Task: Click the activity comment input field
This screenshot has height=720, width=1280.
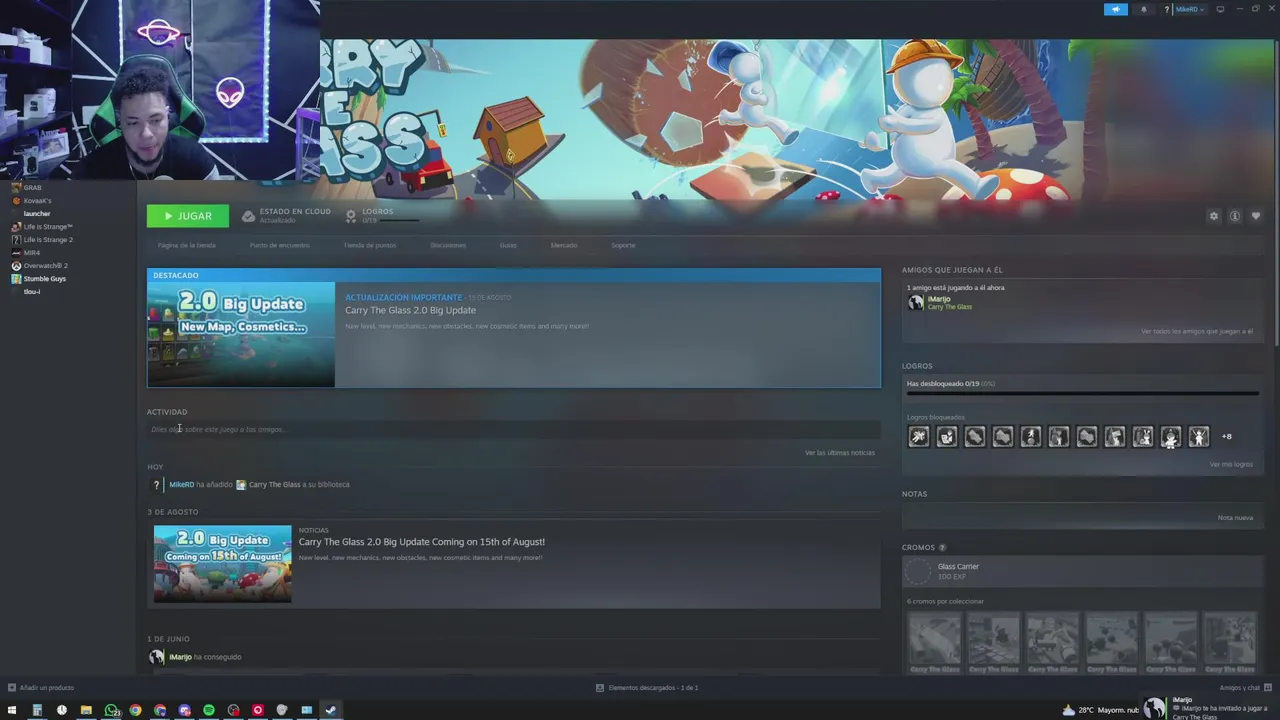Action: pyautogui.click(x=514, y=429)
